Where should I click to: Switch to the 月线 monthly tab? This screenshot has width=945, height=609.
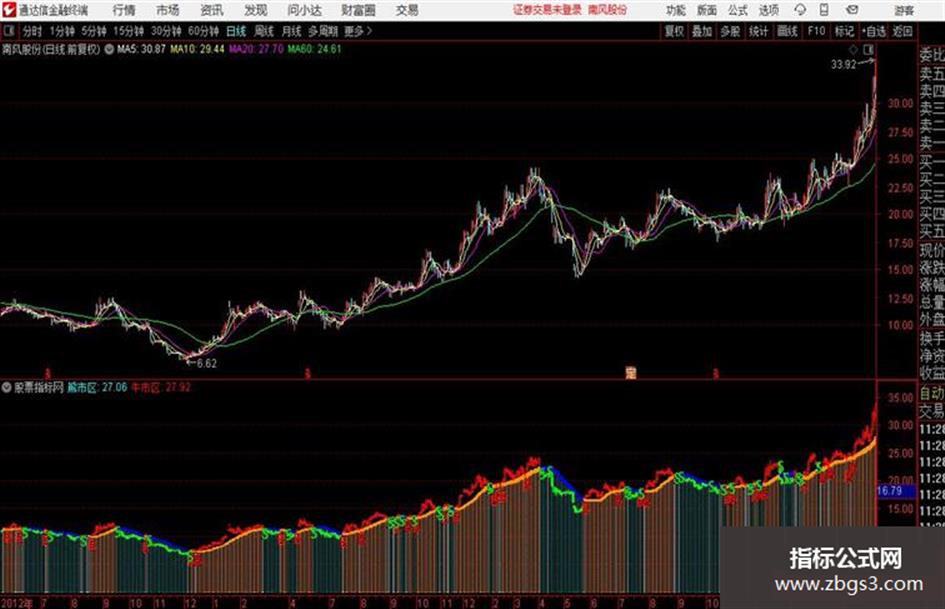pos(292,31)
